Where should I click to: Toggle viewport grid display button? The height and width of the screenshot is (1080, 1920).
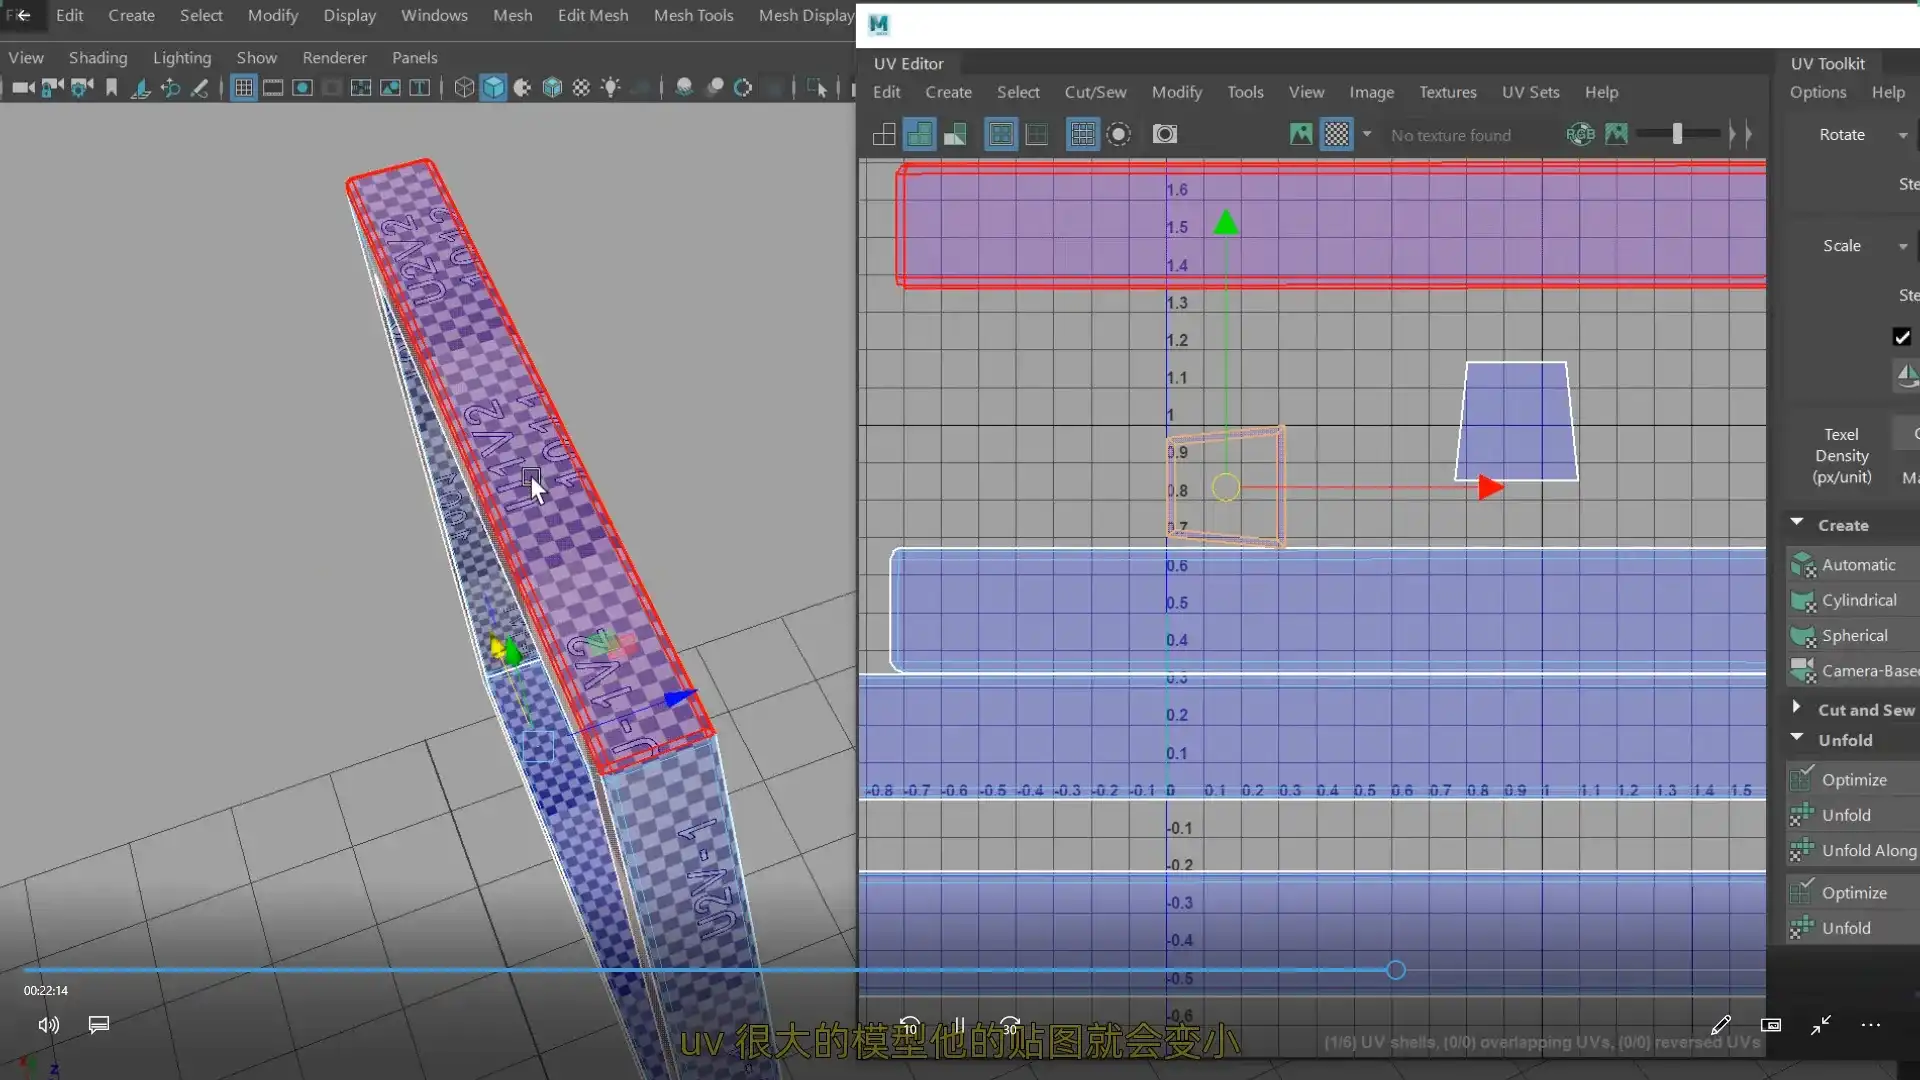coord(244,88)
